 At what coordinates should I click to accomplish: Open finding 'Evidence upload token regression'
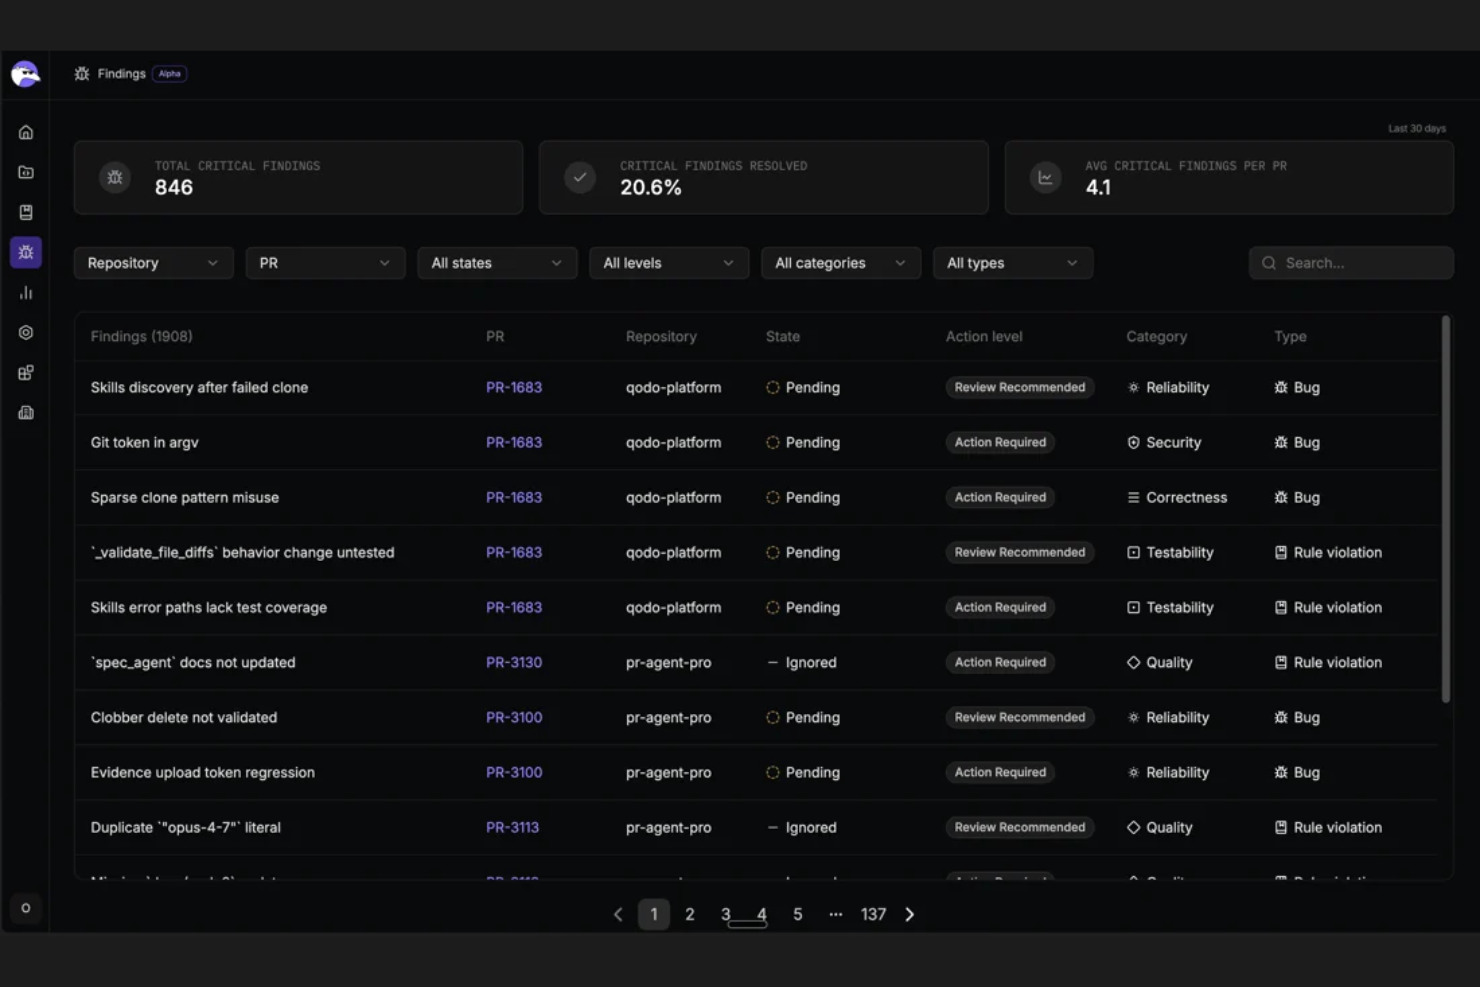point(203,772)
